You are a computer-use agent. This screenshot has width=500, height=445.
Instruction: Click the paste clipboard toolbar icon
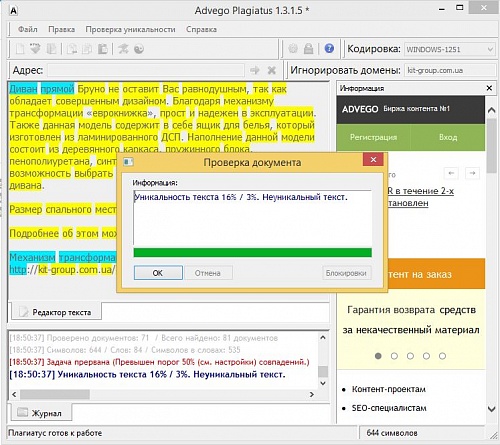point(103,49)
